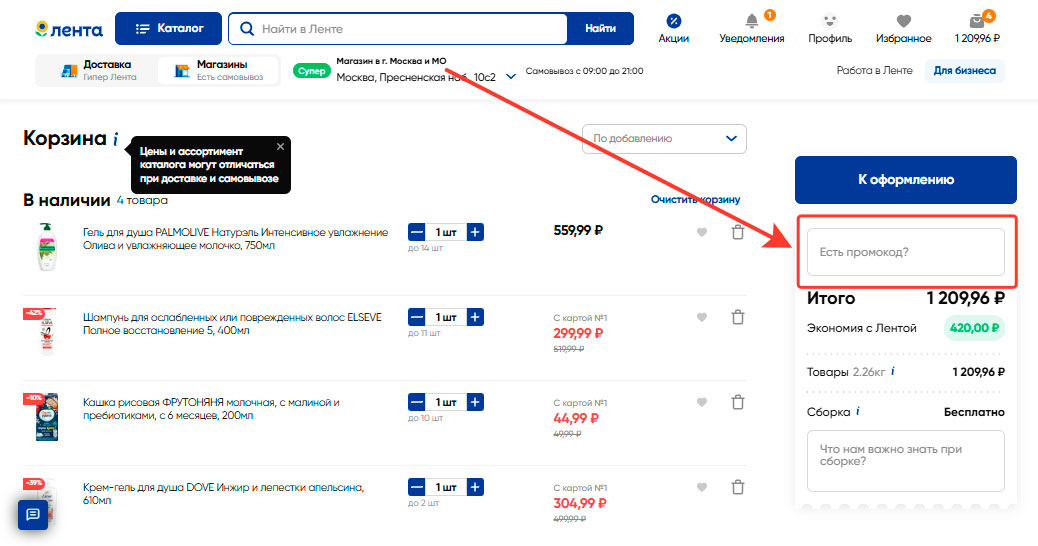Image resolution: width=1038 pixels, height=546 pixels.
Task: Click the info icon next to Корзина
Action: (x=115, y=139)
